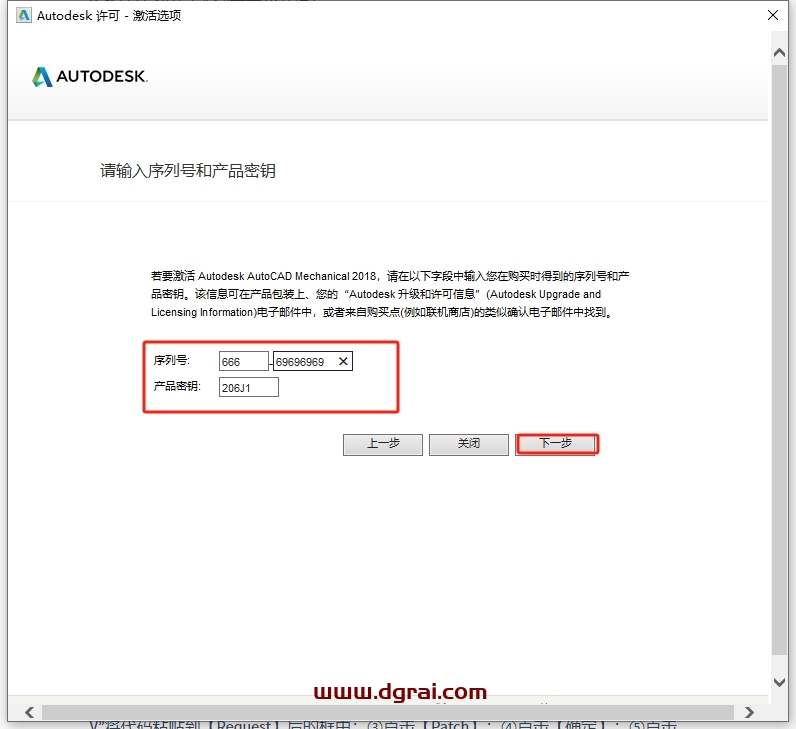796x729 pixels.
Task: Click vertical scrollbar up arrow
Action: coord(779,52)
